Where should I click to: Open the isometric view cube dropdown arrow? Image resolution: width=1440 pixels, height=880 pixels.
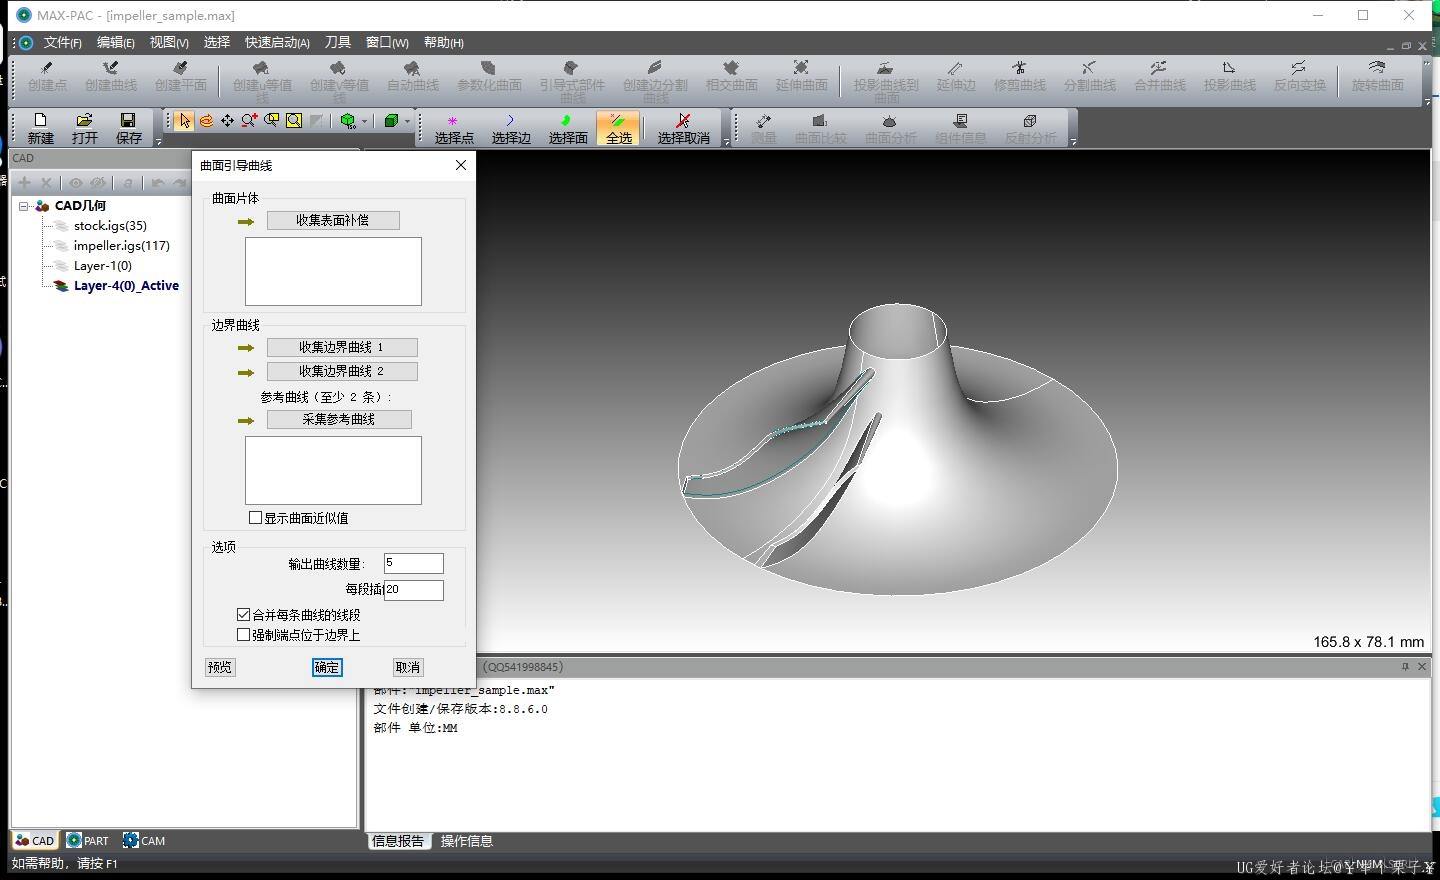click(x=364, y=121)
